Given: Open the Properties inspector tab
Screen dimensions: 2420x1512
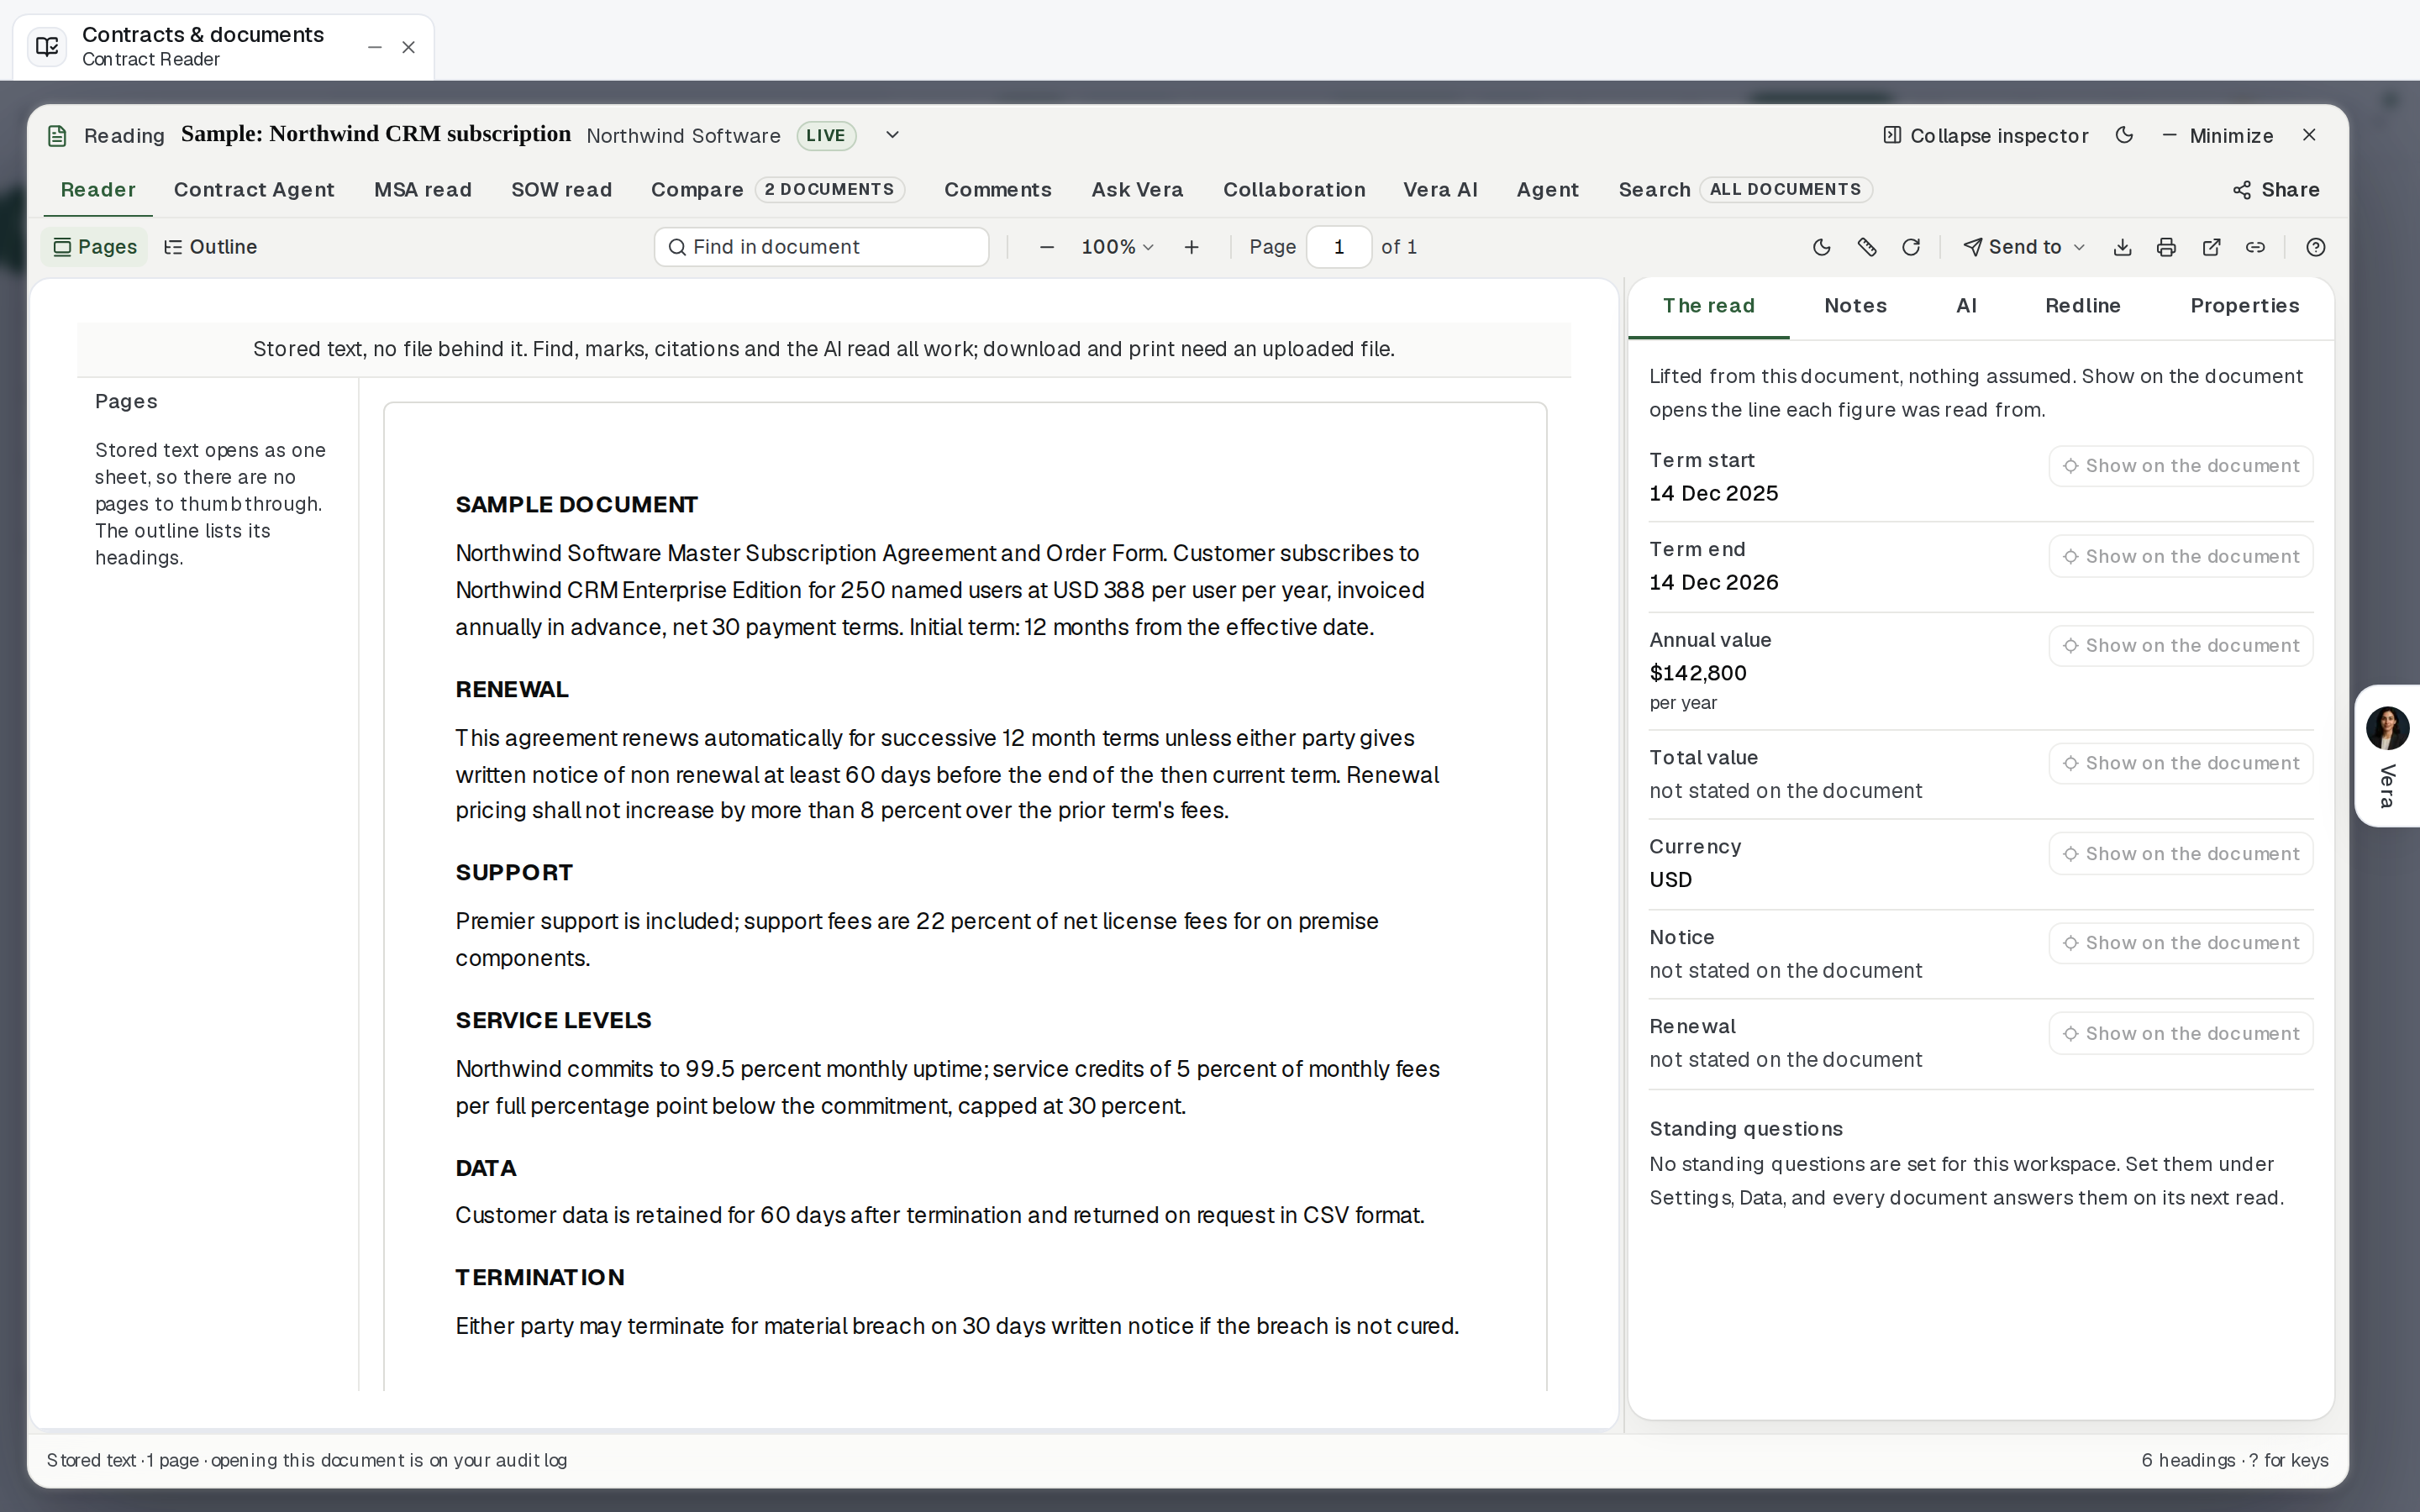Looking at the screenshot, I should point(2244,306).
